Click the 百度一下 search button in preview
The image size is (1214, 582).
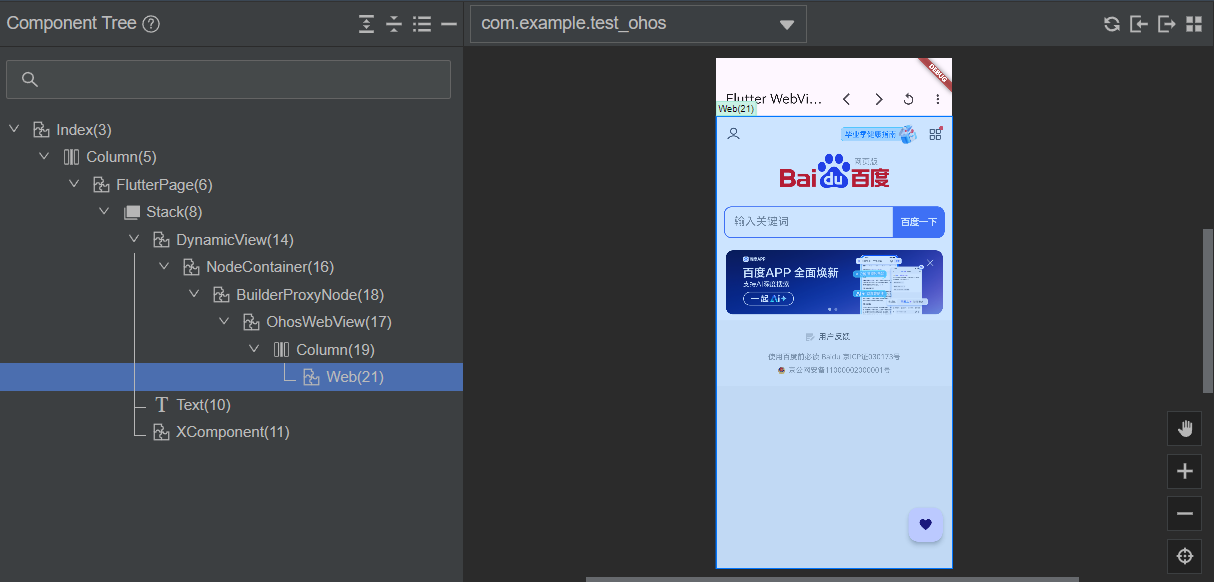(x=918, y=222)
